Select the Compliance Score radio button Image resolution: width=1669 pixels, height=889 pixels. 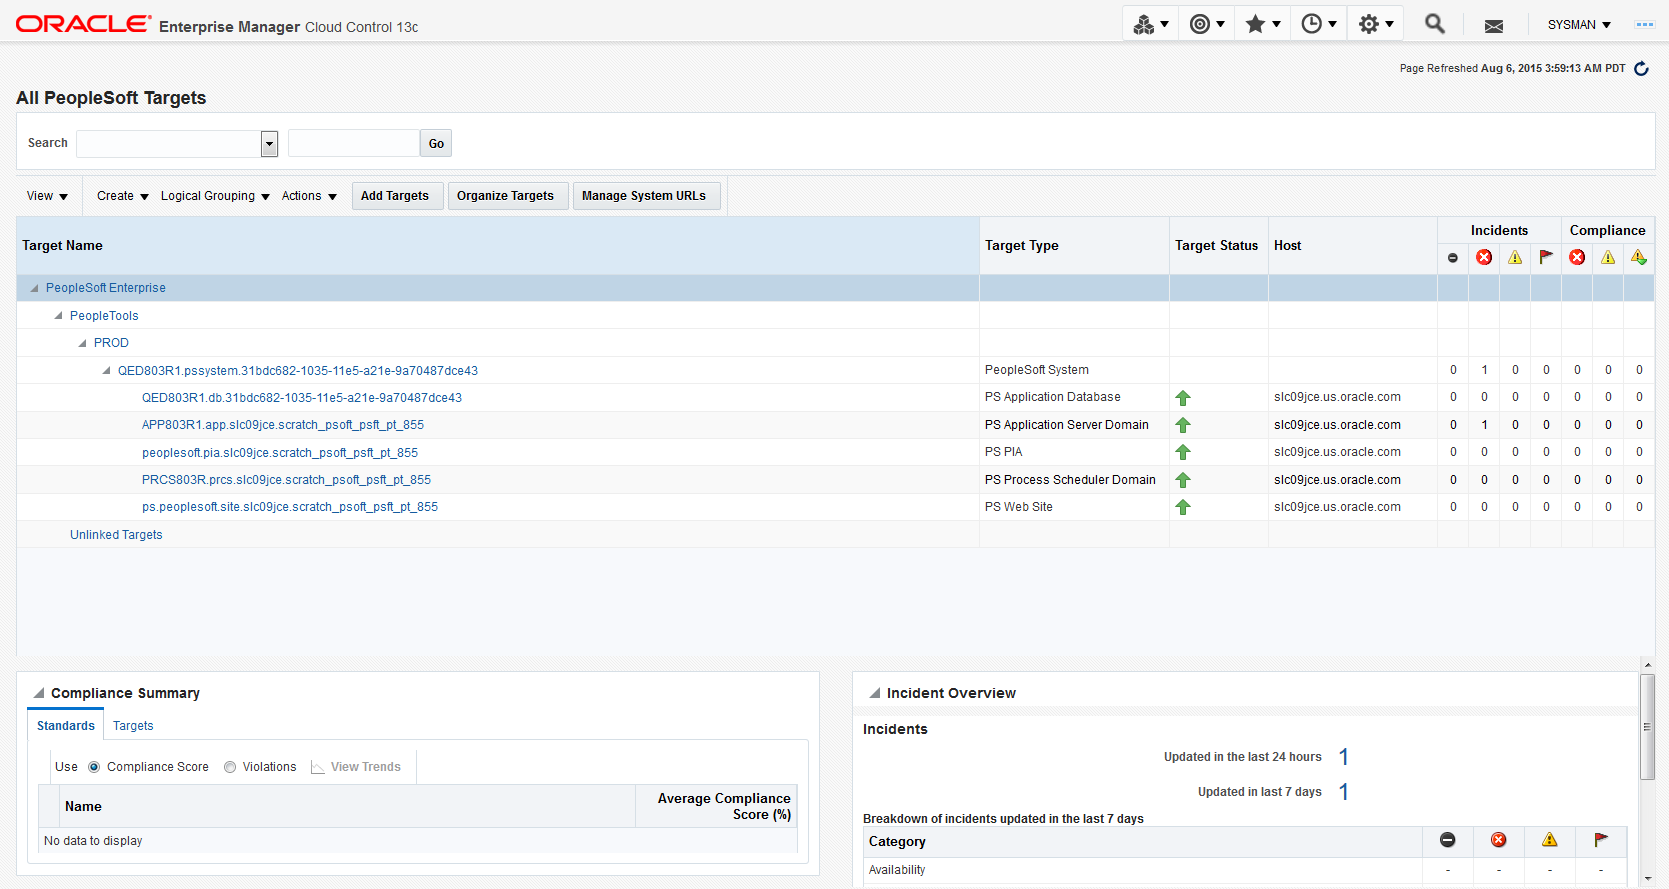point(94,767)
